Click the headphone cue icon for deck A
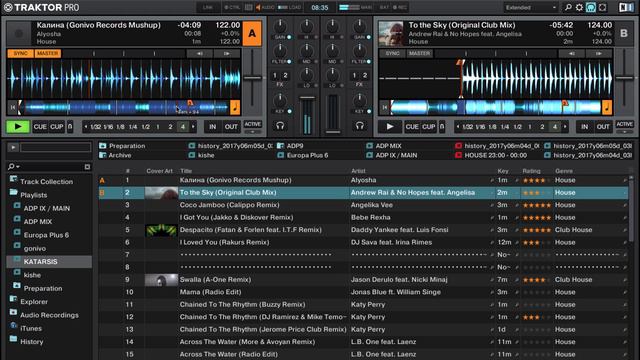 [280, 126]
